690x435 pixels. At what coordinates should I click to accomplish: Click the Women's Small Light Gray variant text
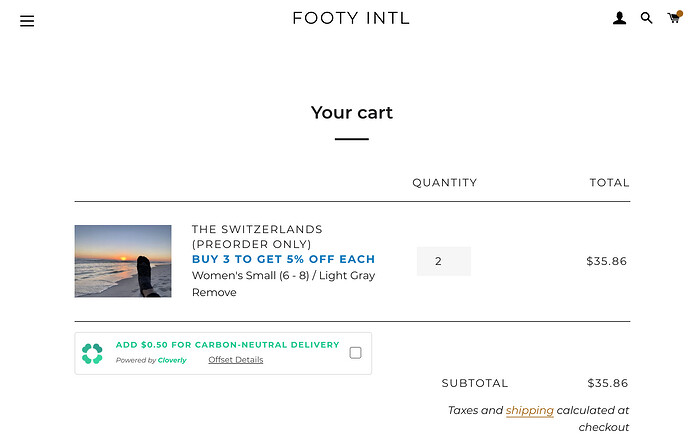(x=283, y=275)
